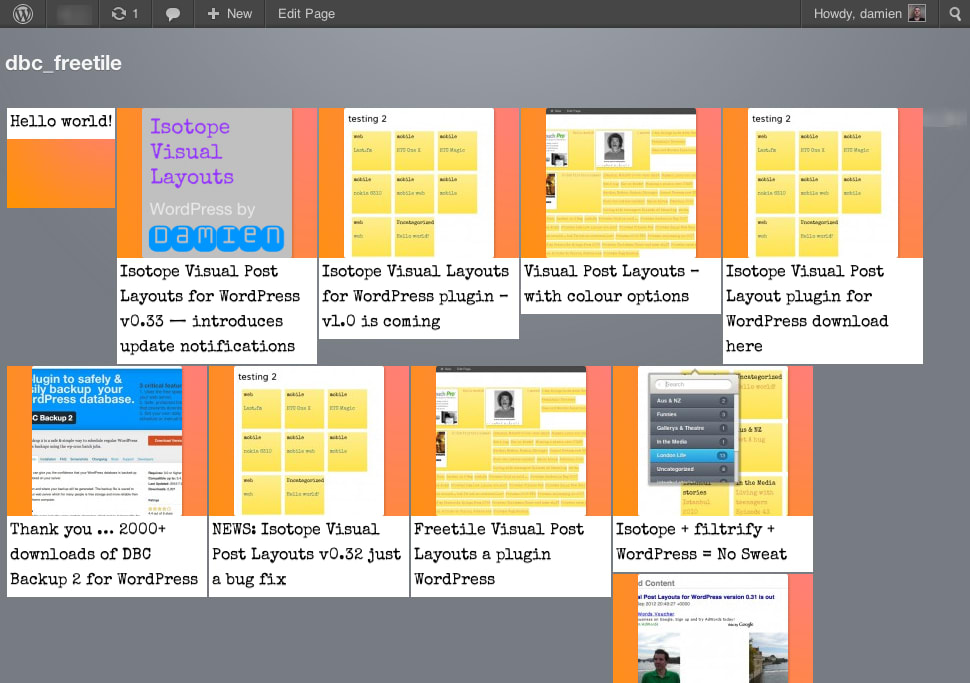Click the damien avatar picture
970x683 pixels.
click(916, 14)
